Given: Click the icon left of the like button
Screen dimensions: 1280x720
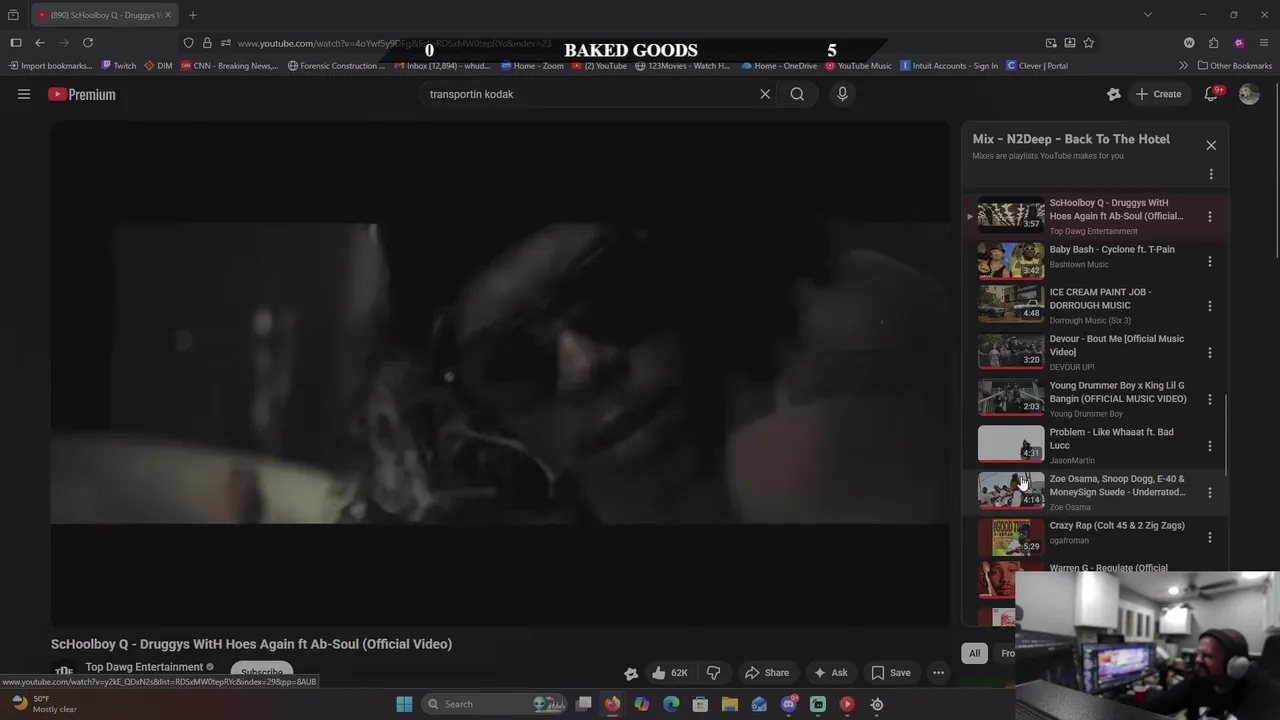Looking at the screenshot, I should [631, 673].
